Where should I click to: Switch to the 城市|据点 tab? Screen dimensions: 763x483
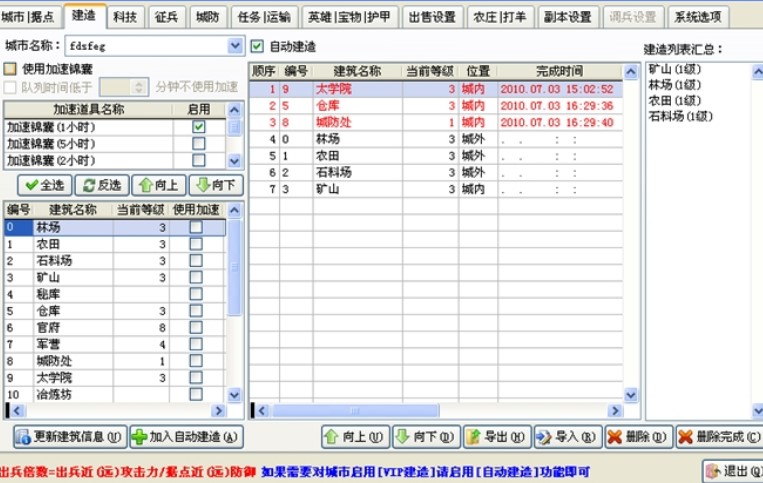click(x=28, y=17)
